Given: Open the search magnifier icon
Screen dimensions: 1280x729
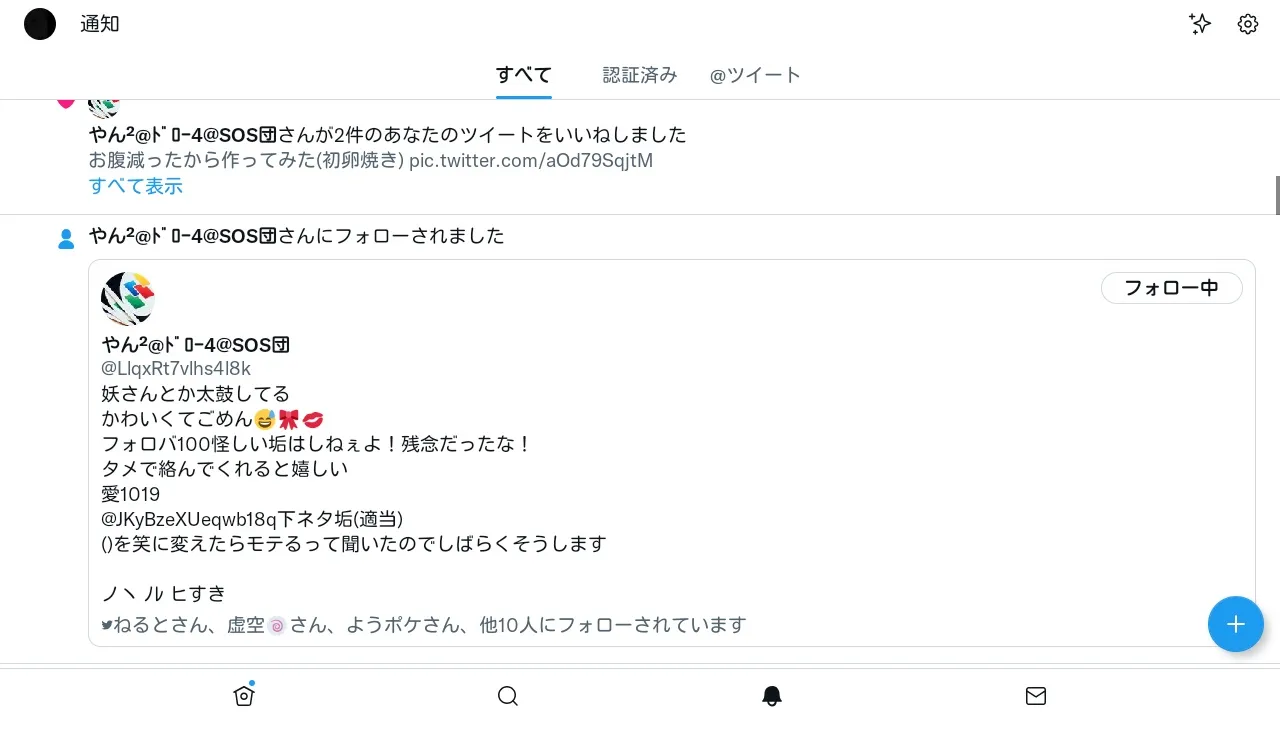Looking at the screenshot, I should [x=508, y=696].
